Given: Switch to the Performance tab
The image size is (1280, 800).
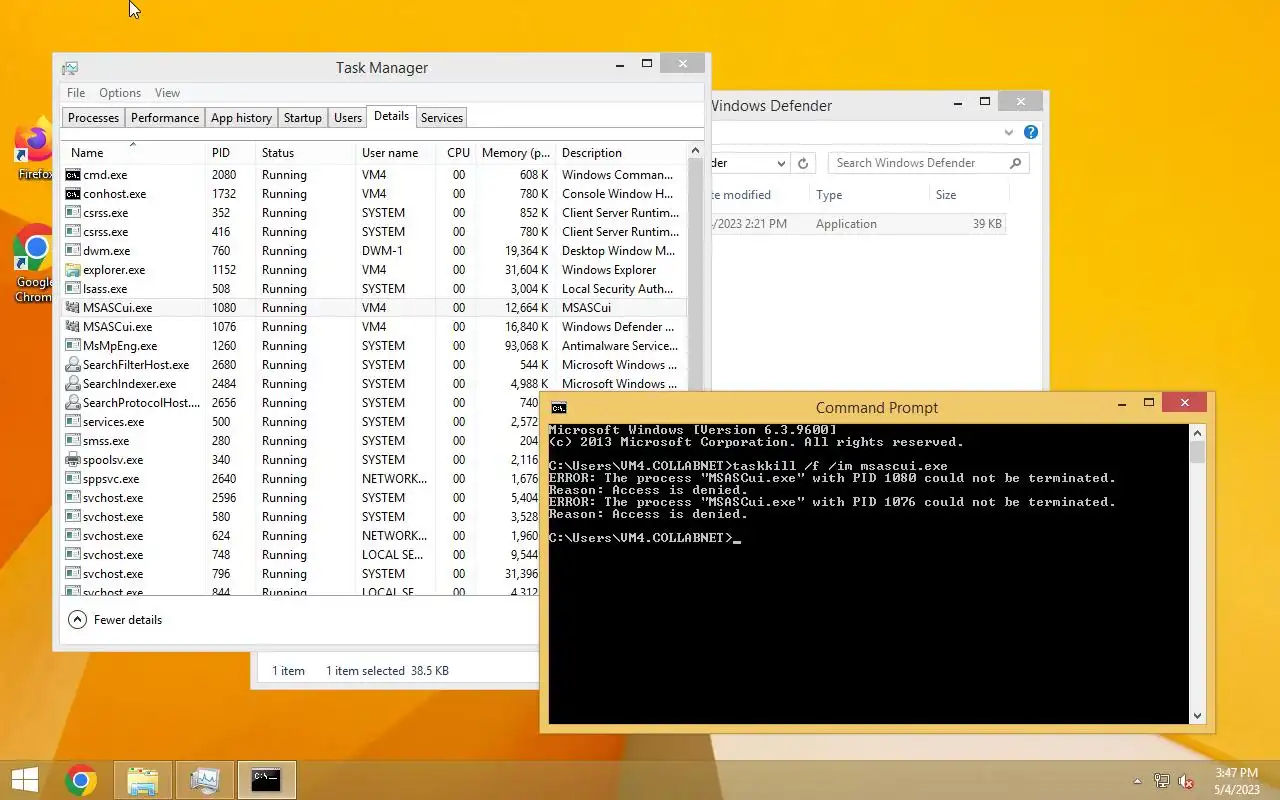Looking at the screenshot, I should pos(165,118).
